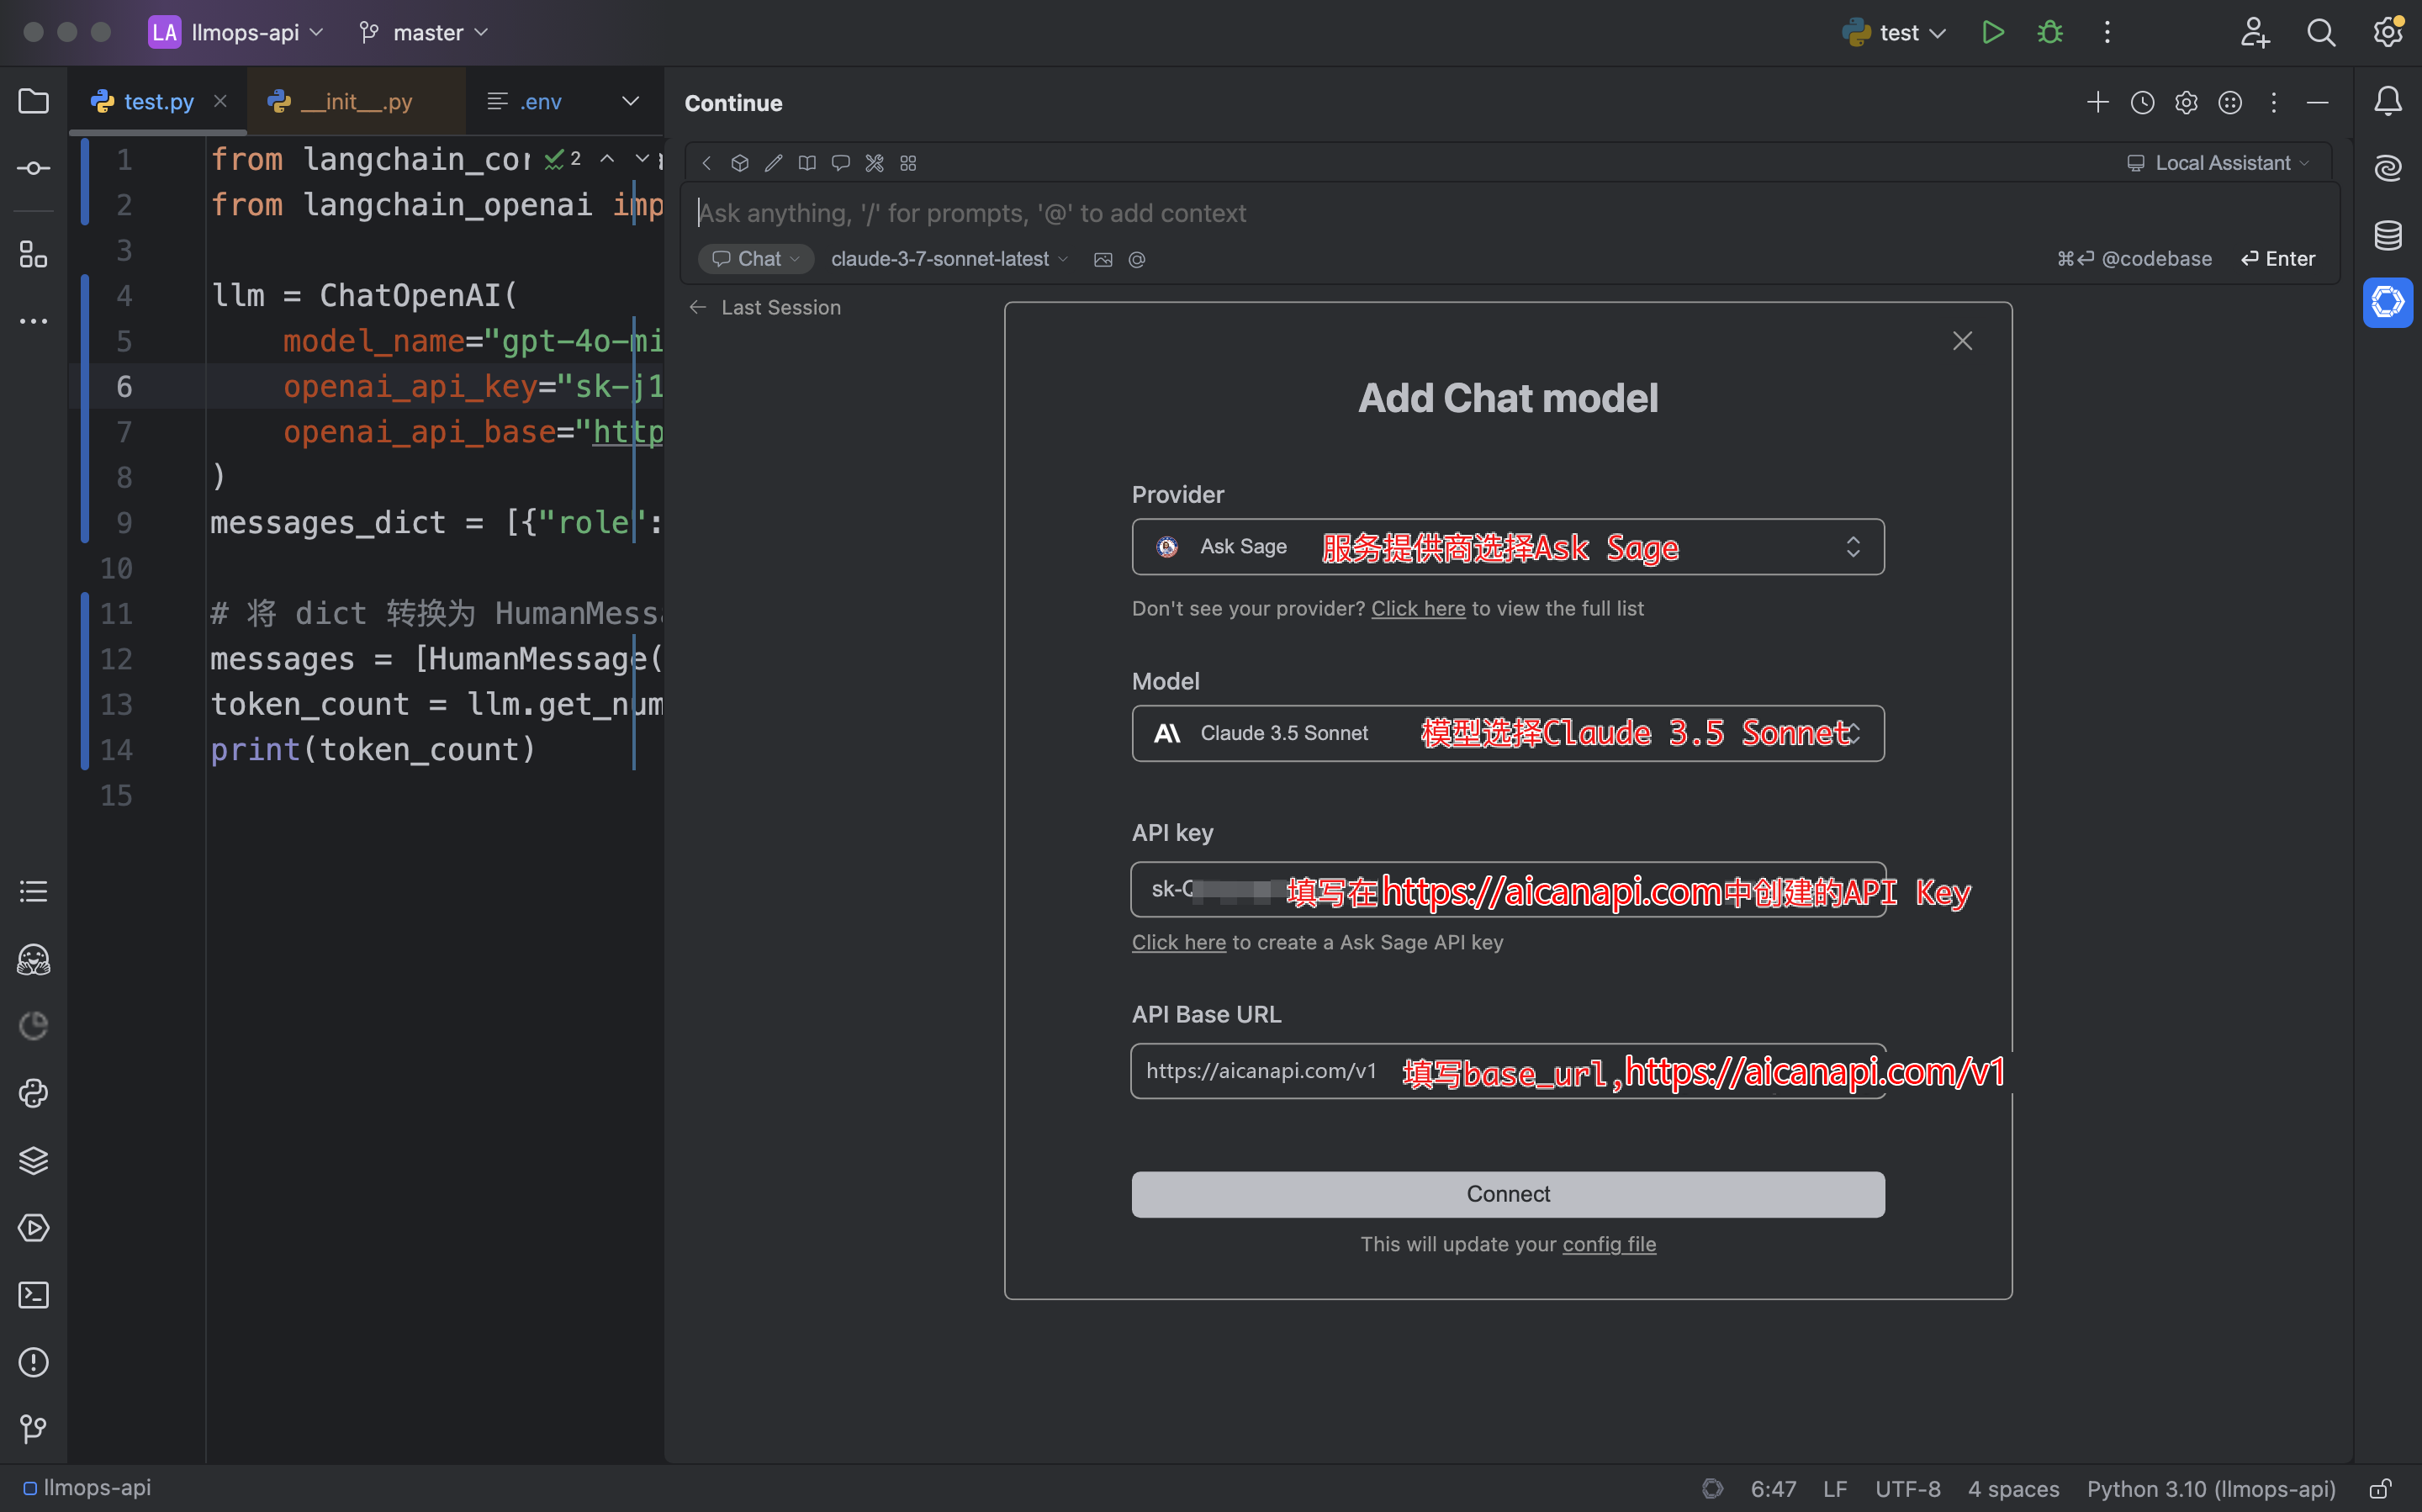The height and width of the screenshot is (1512, 2422).
Task: Open the tools icon in the Continue toolbar
Action: pos(874,162)
